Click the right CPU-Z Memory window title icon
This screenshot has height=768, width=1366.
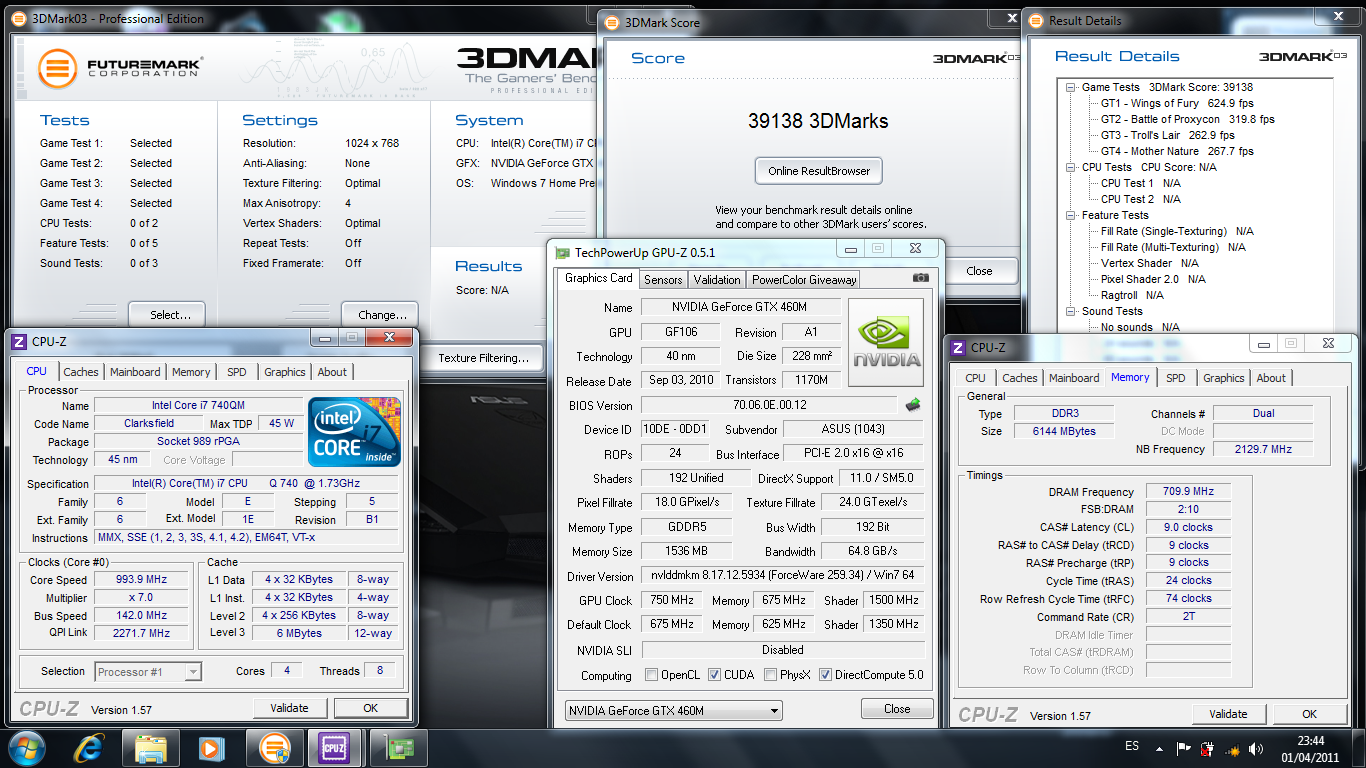pyautogui.click(x=958, y=347)
